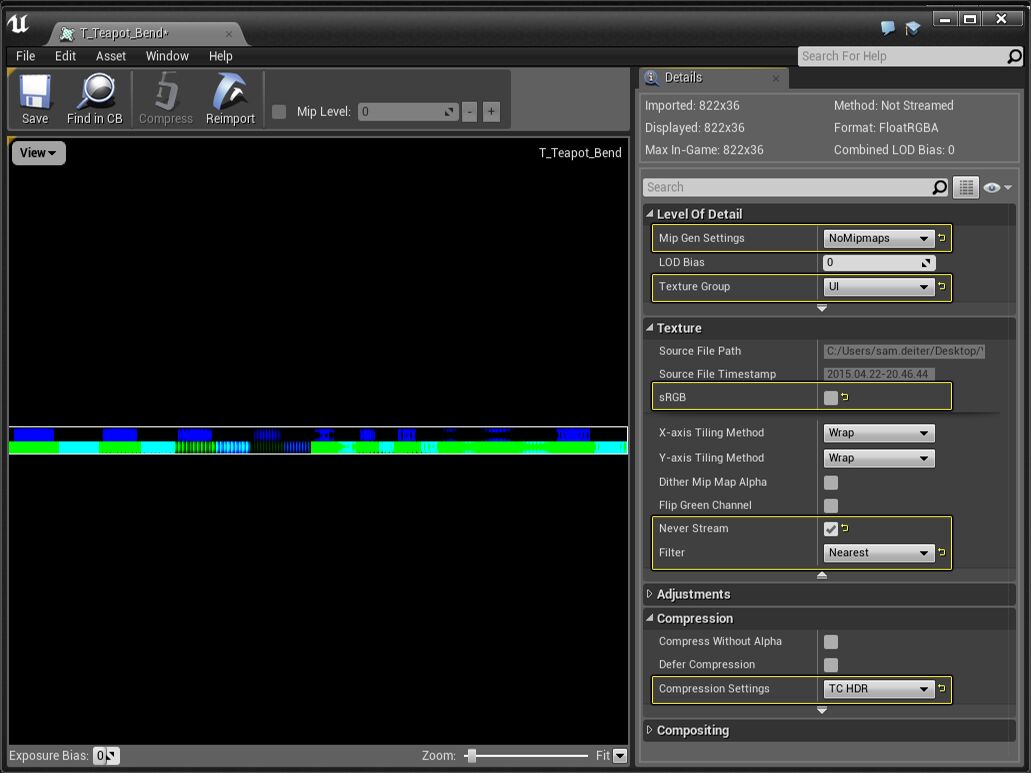
Task: Click the Zoom slider track
Action: [x=530, y=756]
